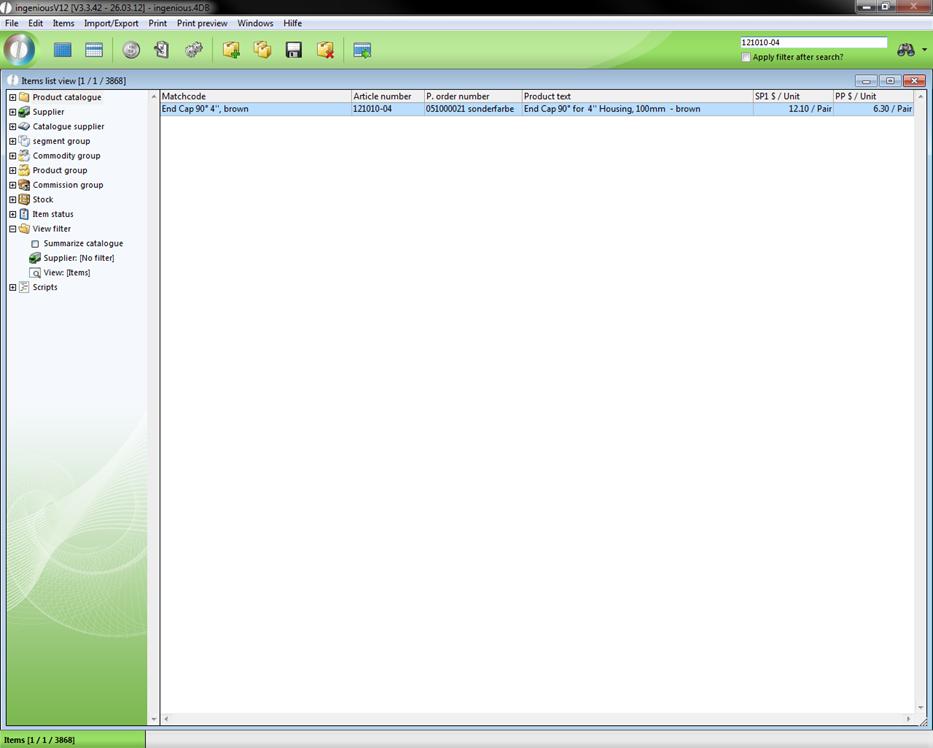Enable the Summarize catalogue checkbox
The width and height of the screenshot is (933, 748).
(35, 244)
